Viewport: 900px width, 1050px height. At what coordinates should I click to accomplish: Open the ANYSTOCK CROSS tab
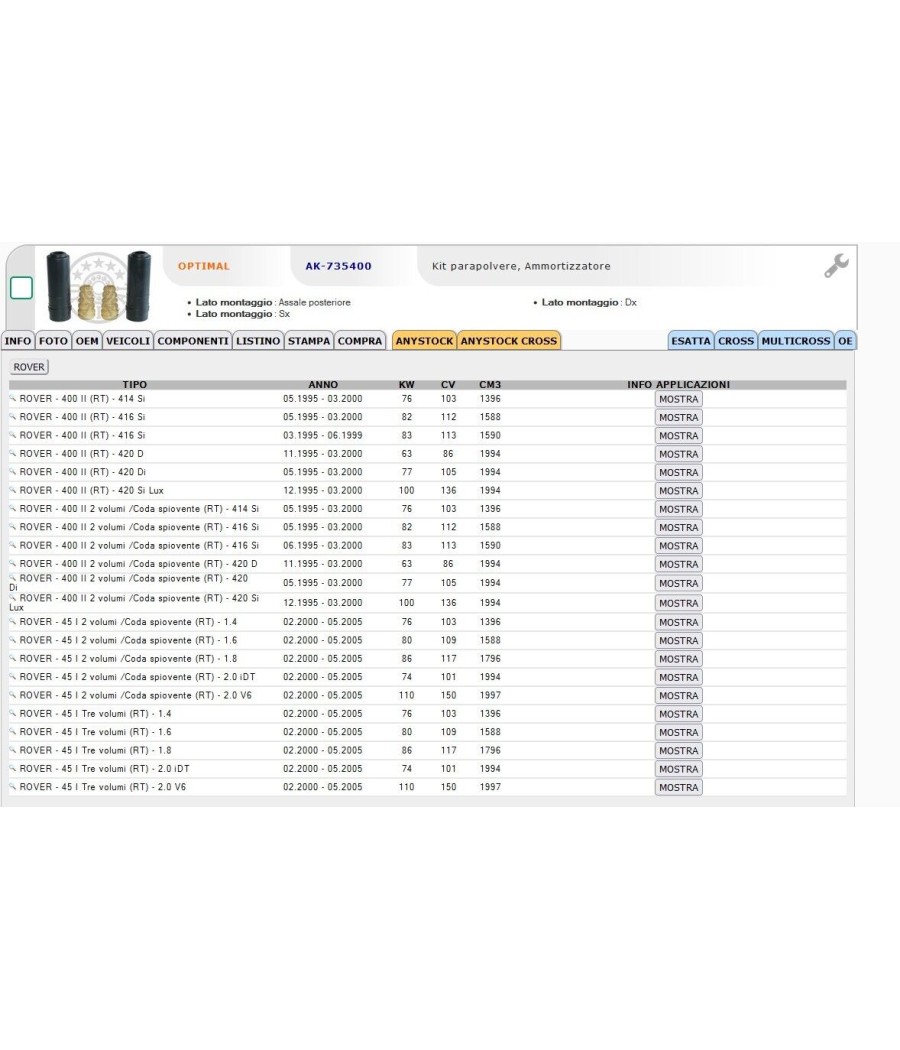click(x=509, y=341)
